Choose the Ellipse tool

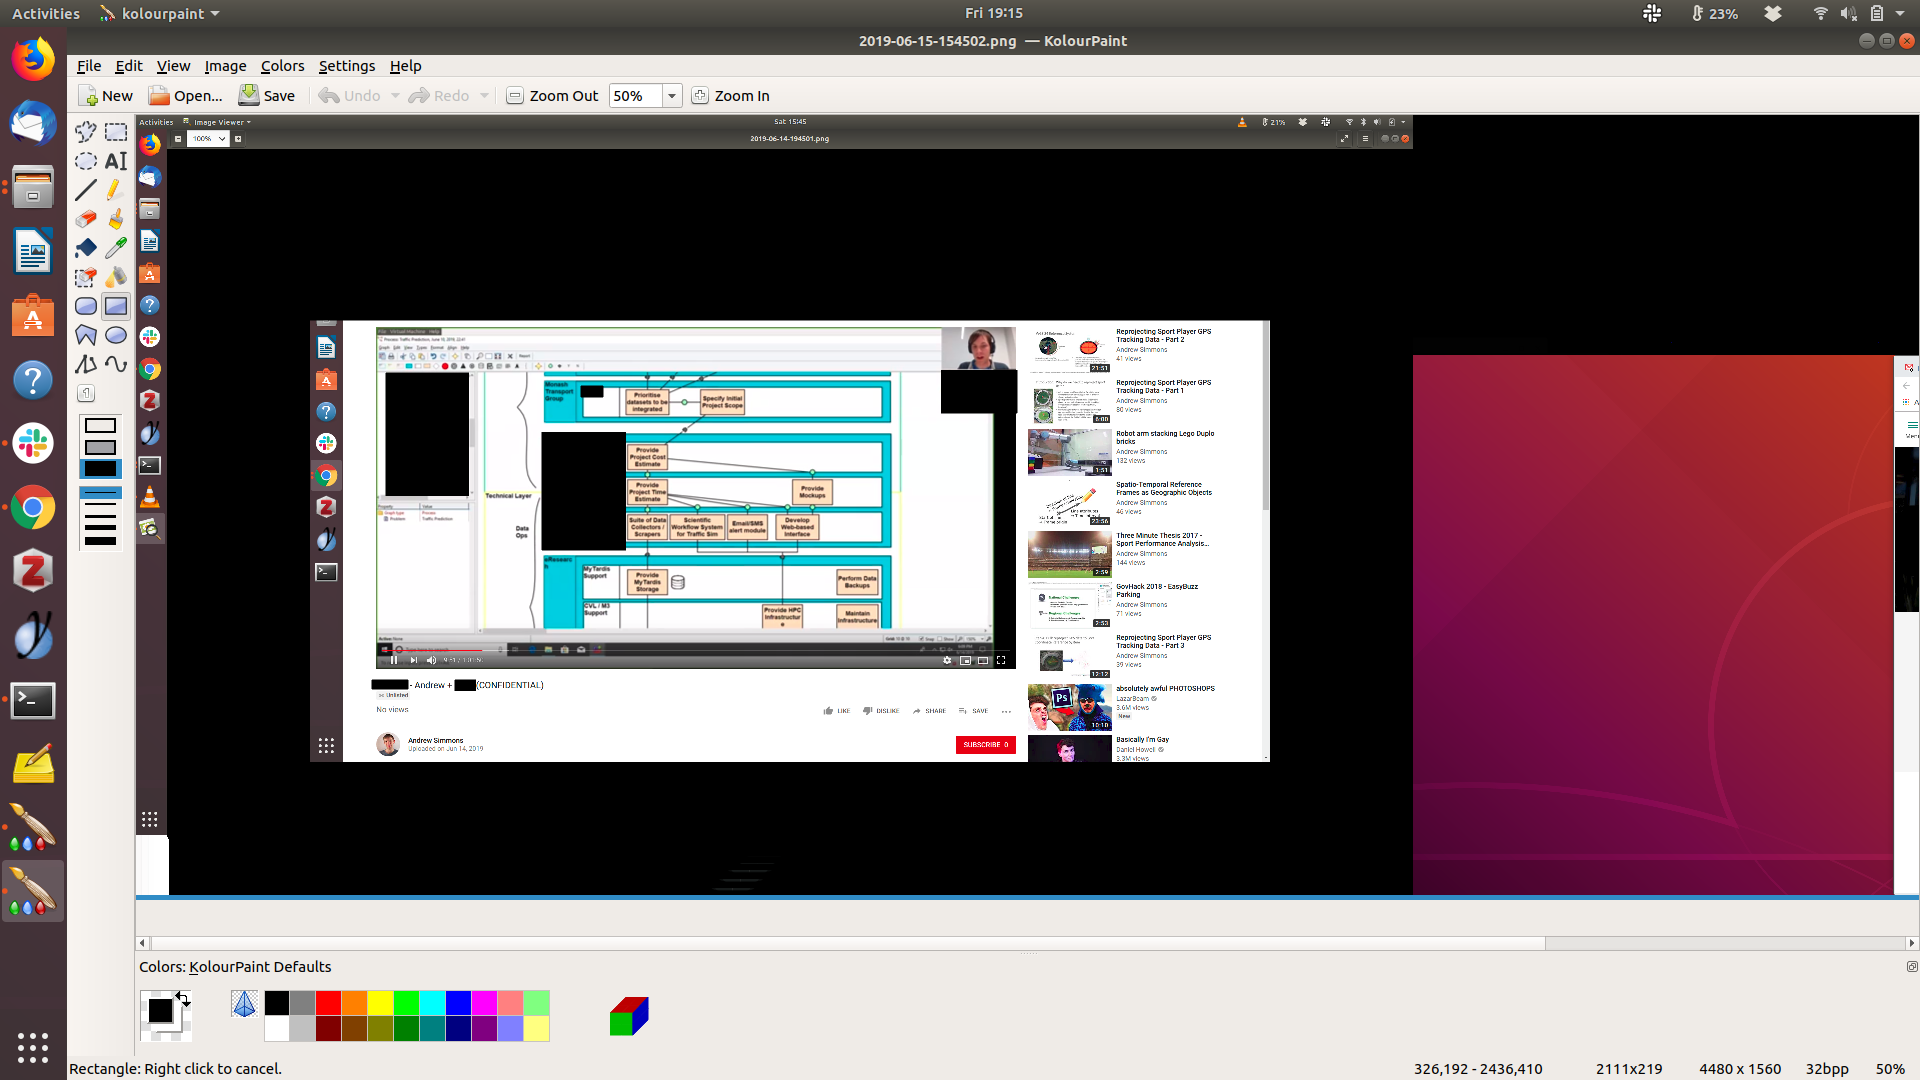116,335
